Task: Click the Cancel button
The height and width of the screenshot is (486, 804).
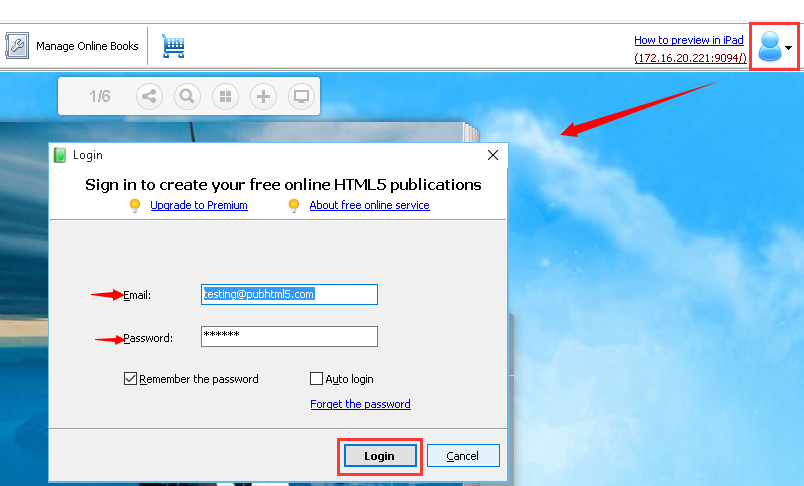Action: 463,456
